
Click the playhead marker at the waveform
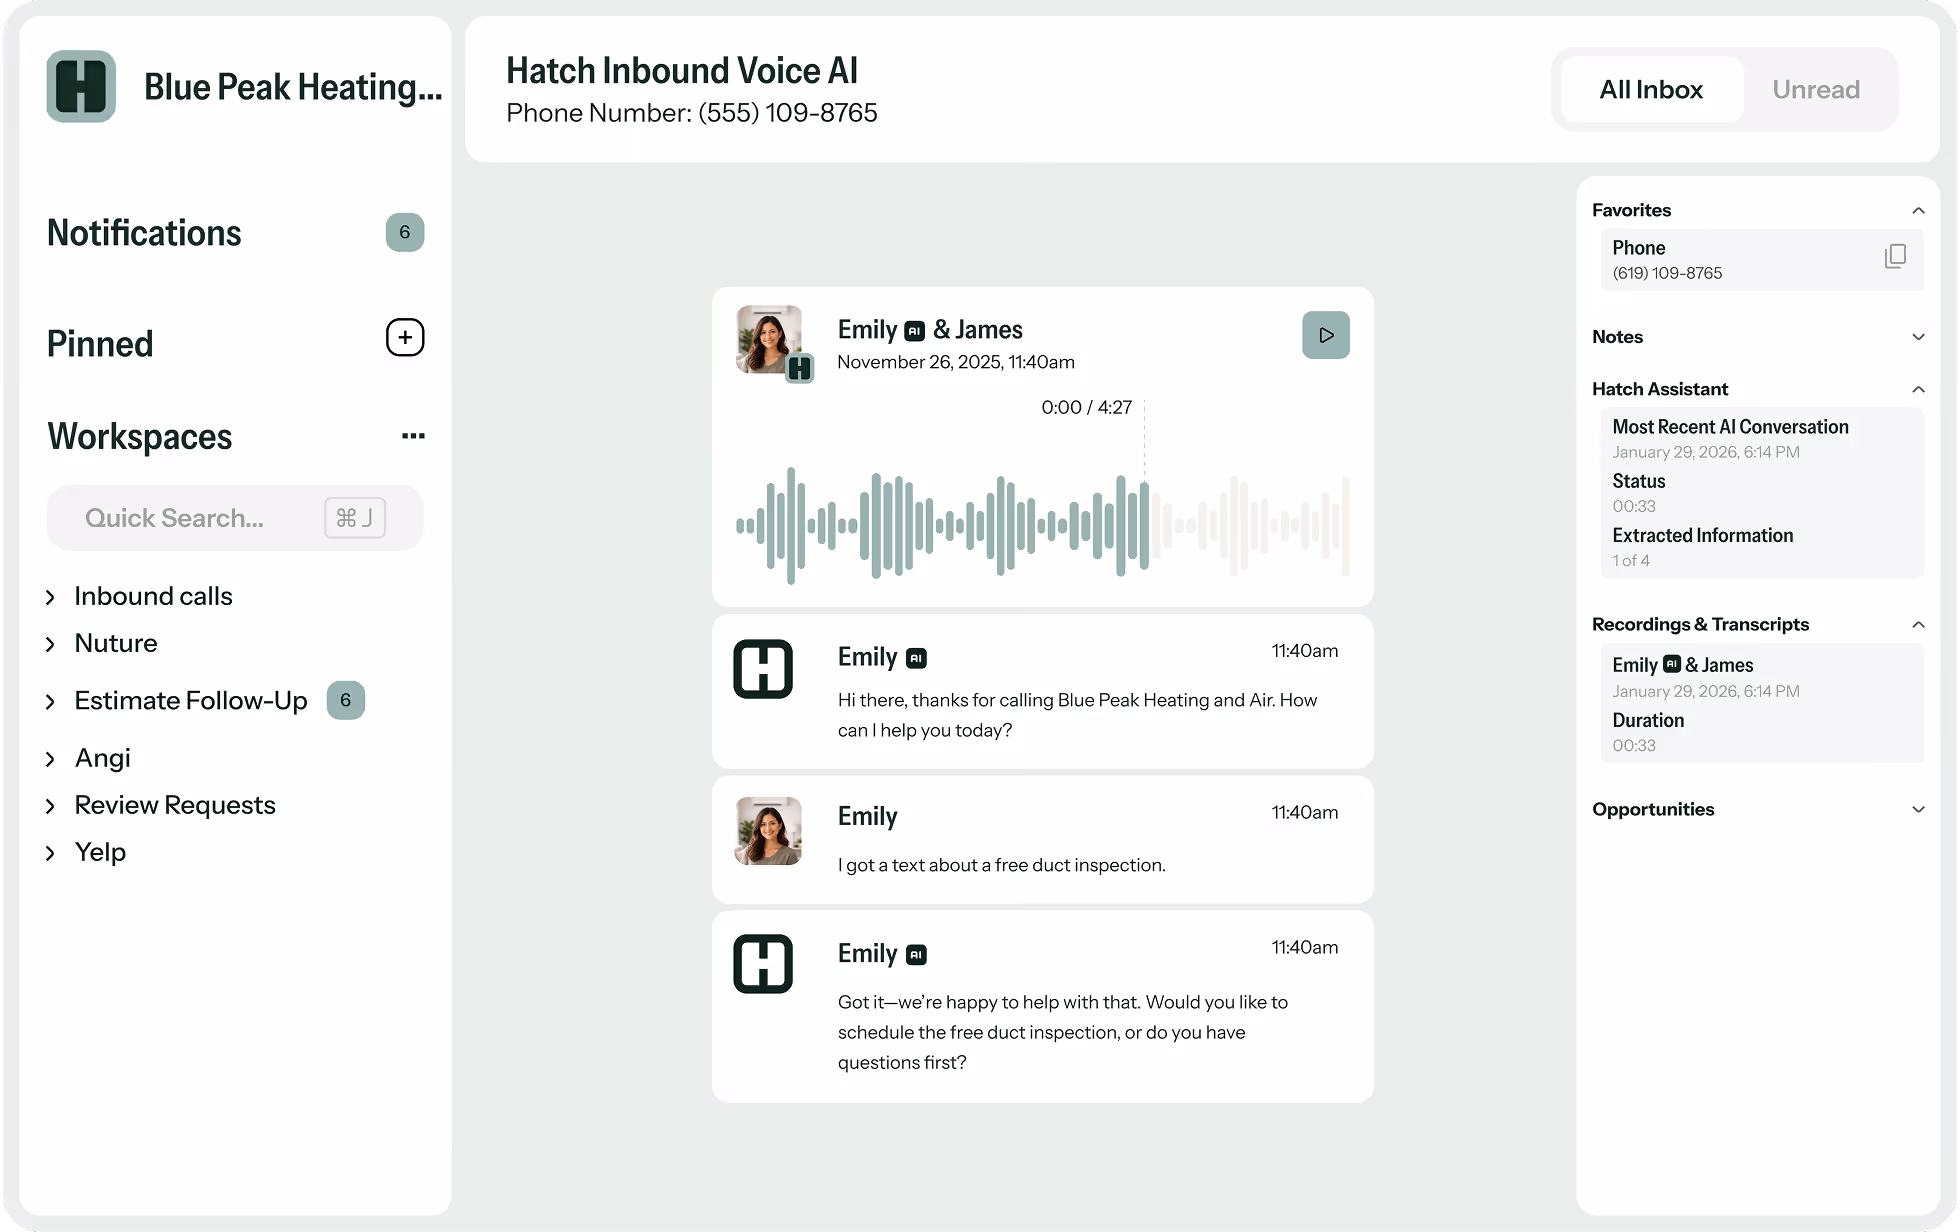[x=1145, y=487]
